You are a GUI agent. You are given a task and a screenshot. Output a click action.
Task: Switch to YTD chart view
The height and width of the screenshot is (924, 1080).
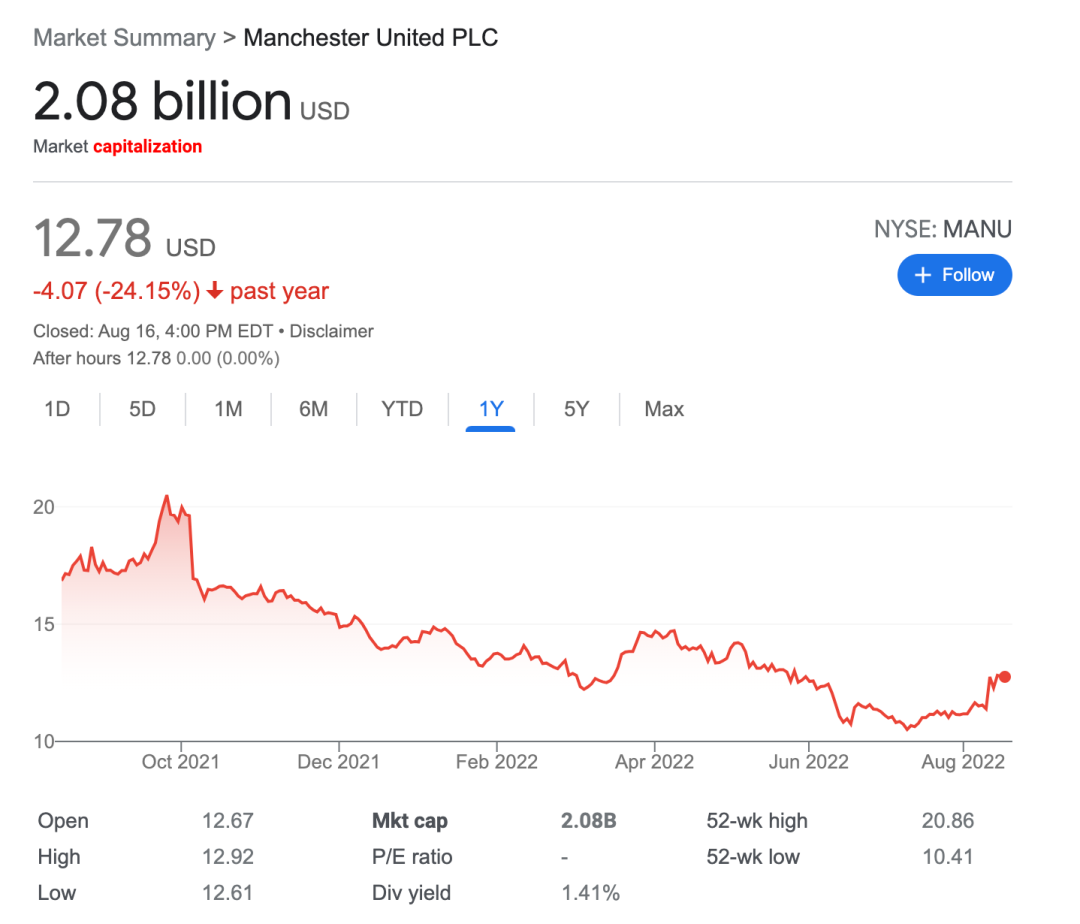pyautogui.click(x=402, y=409)
